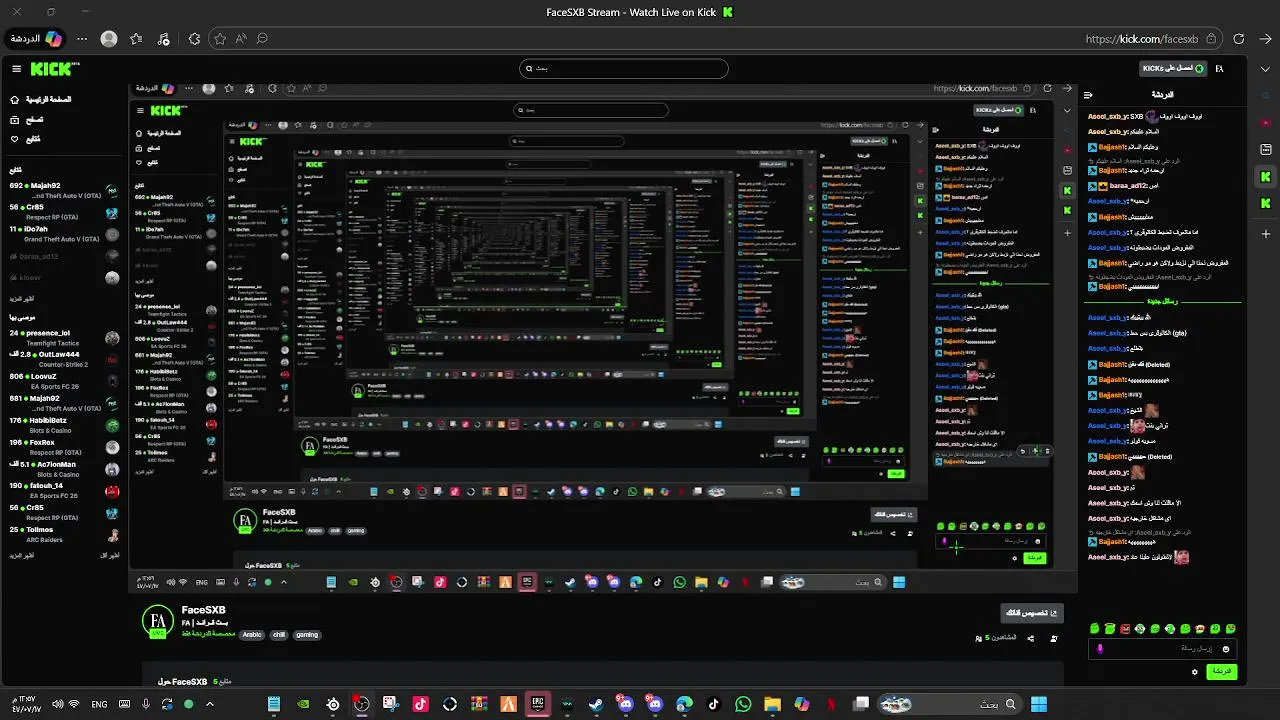
Task: Open browser settings and more (three dots)
Action: (x=82, y=39)
